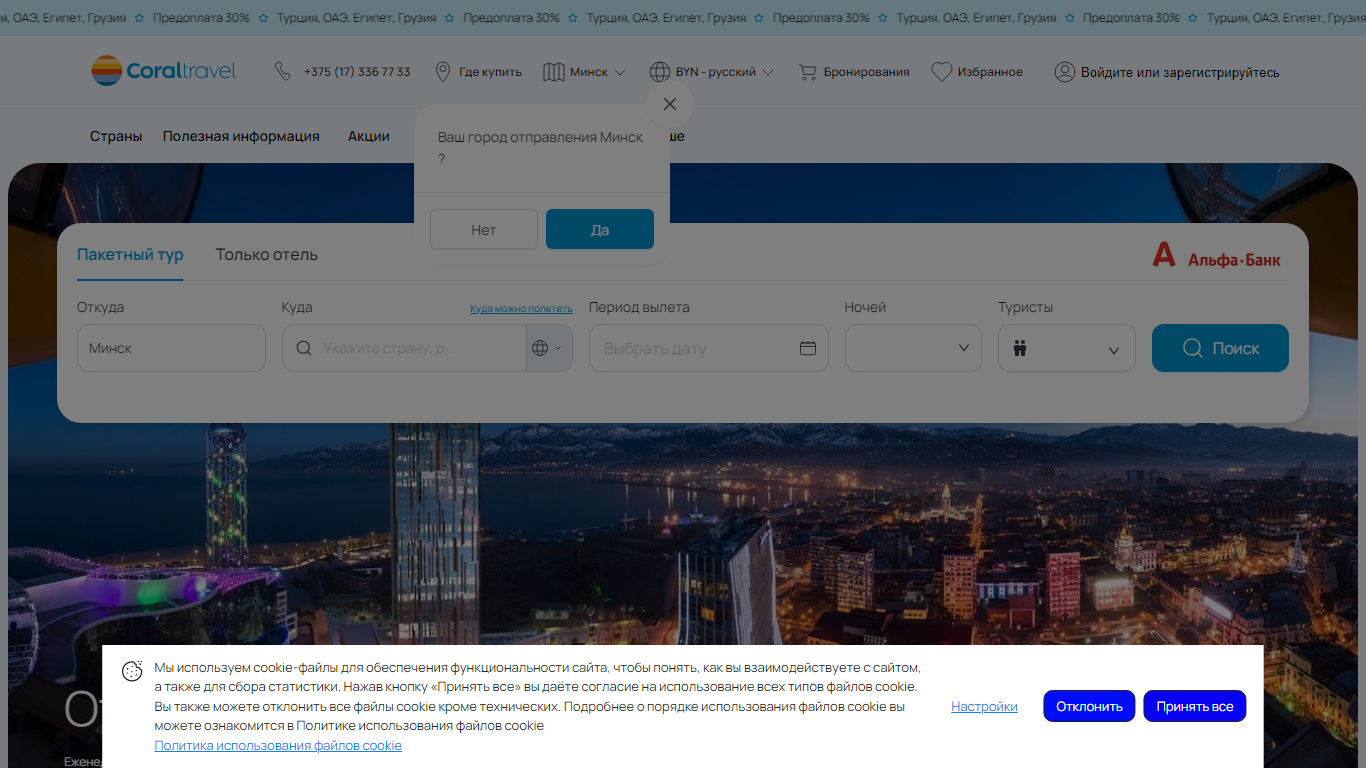The height and width of the screenshot is (768, 1366).
Task: Expand the globe destination type dropdown
Action: 549,348
